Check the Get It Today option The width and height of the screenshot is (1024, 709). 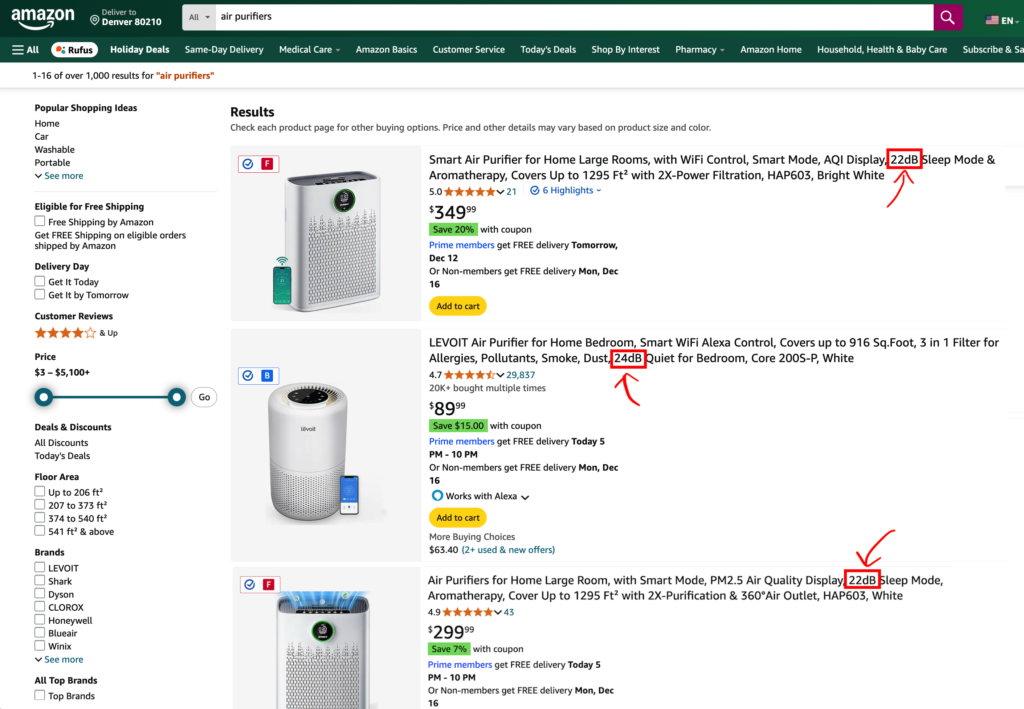[40, 282]
